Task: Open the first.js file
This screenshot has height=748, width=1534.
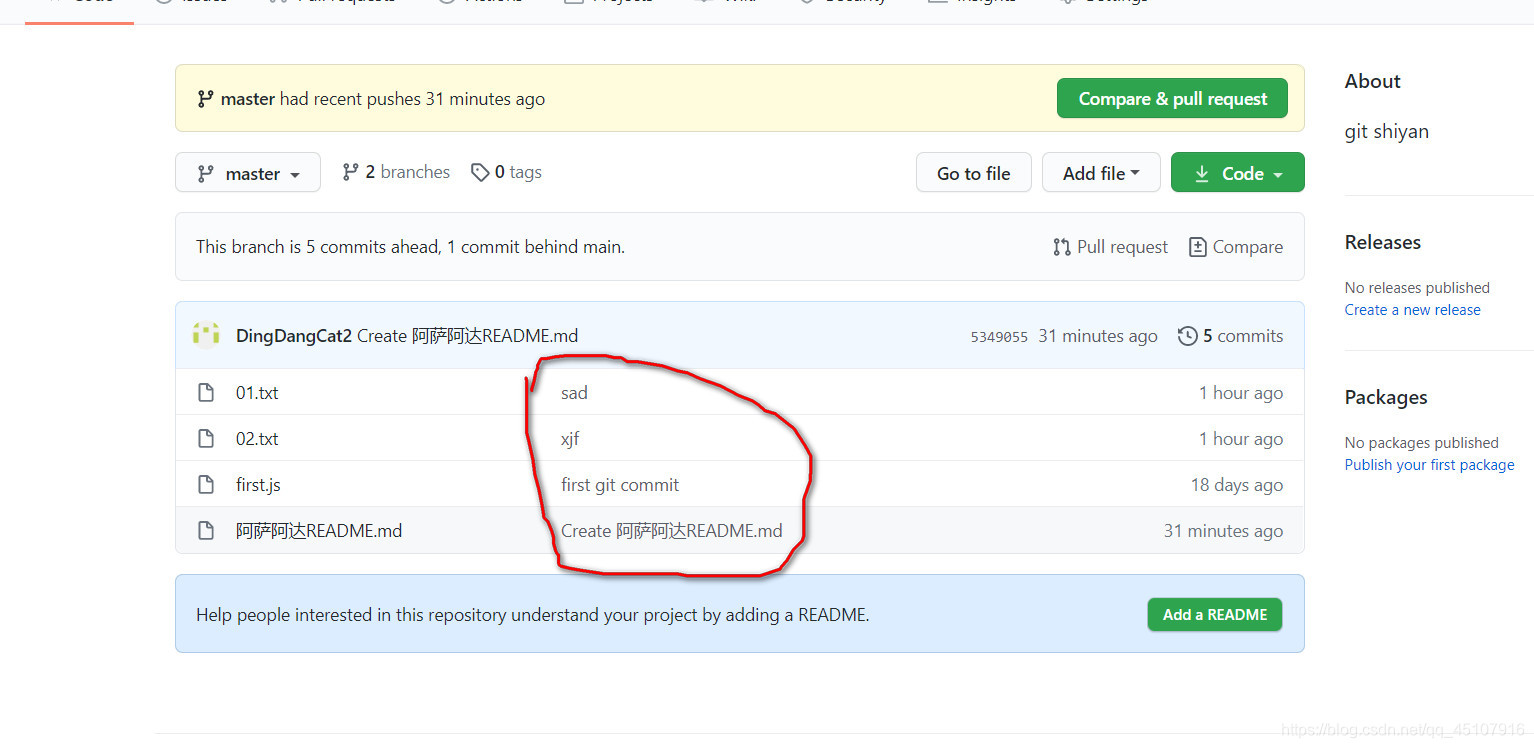Action: [258, 485]
